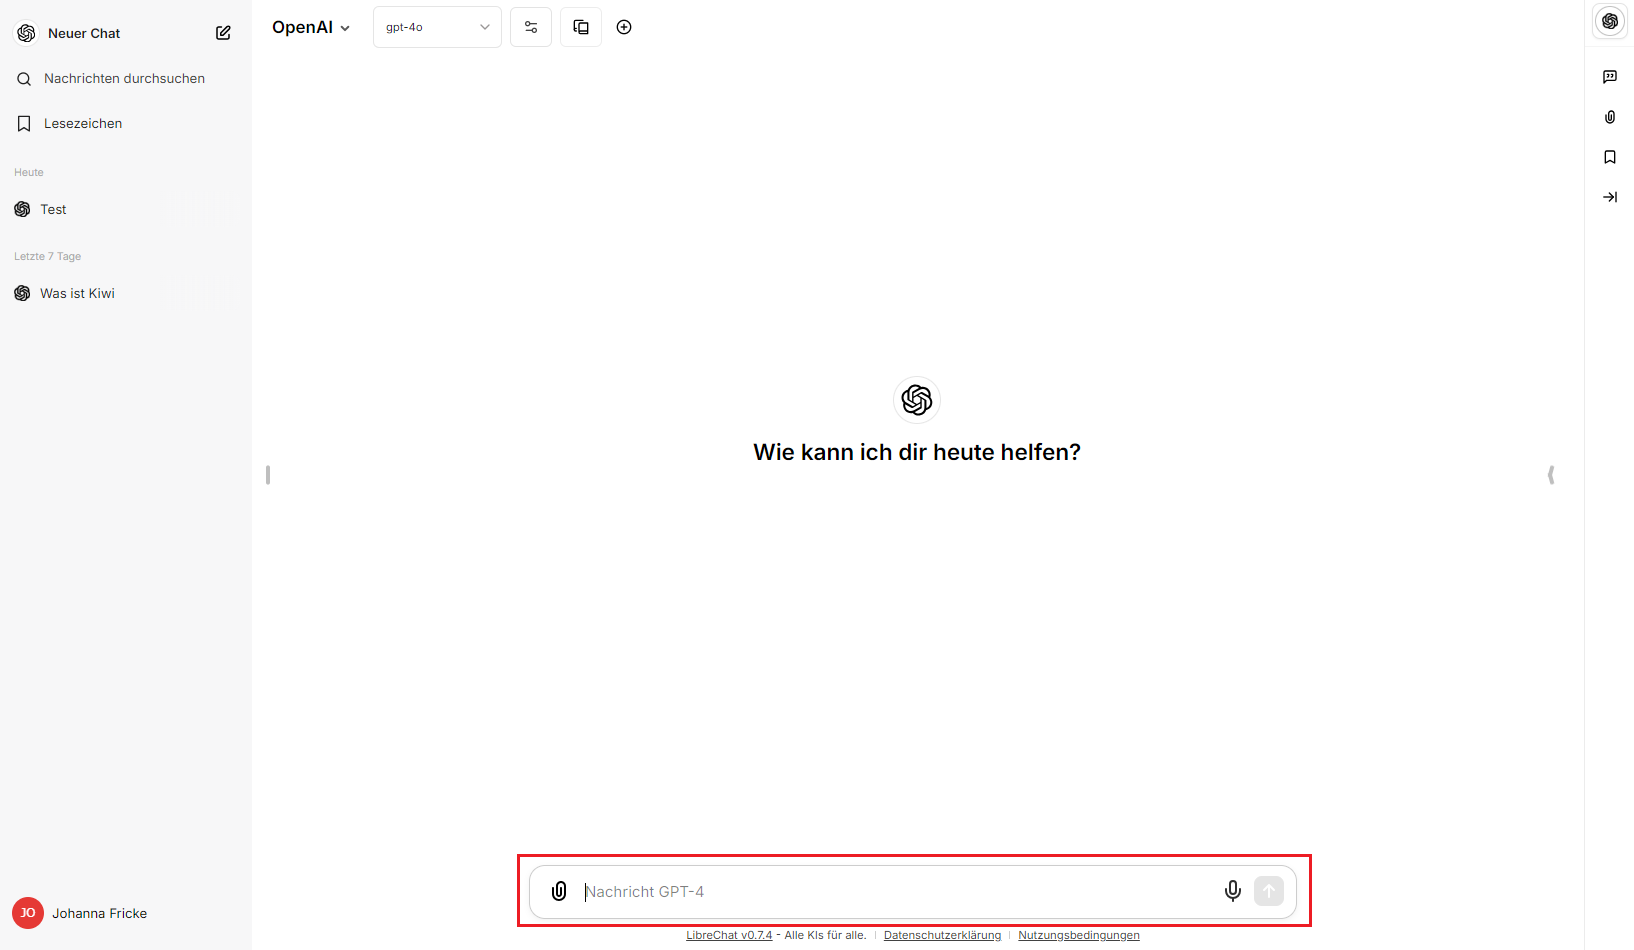The width and height of the screenshot is (1634, 950).
Task: Click the JO avatar circle
Action: (x=28, y=913)
